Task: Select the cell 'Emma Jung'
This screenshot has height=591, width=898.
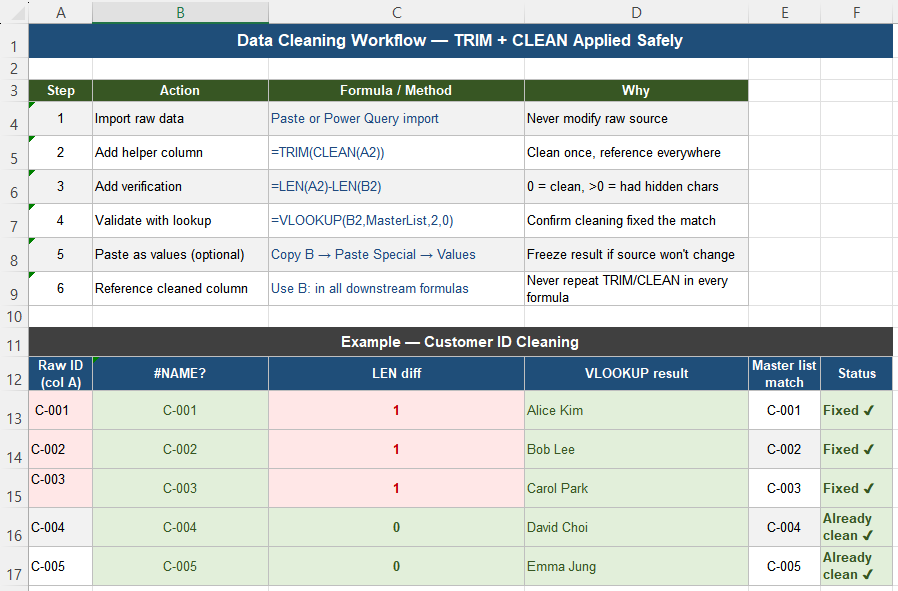Action: click(636, 566)
